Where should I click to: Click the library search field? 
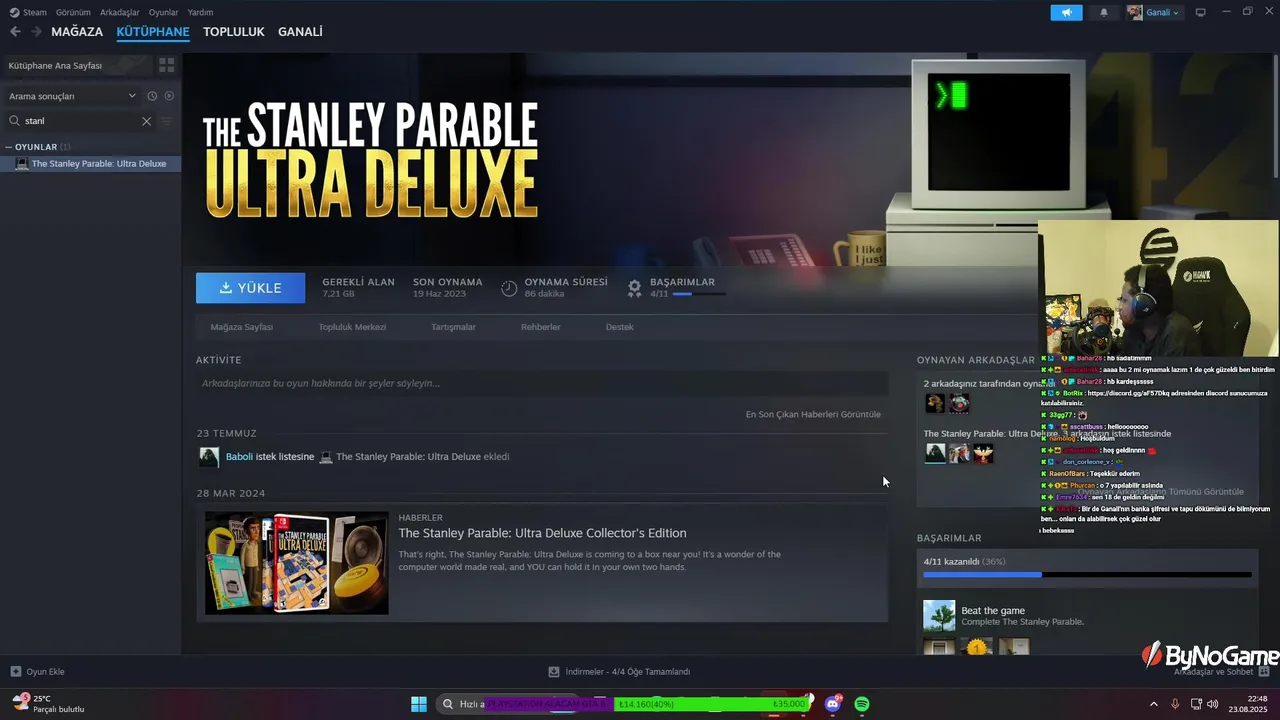coord(80,121)
